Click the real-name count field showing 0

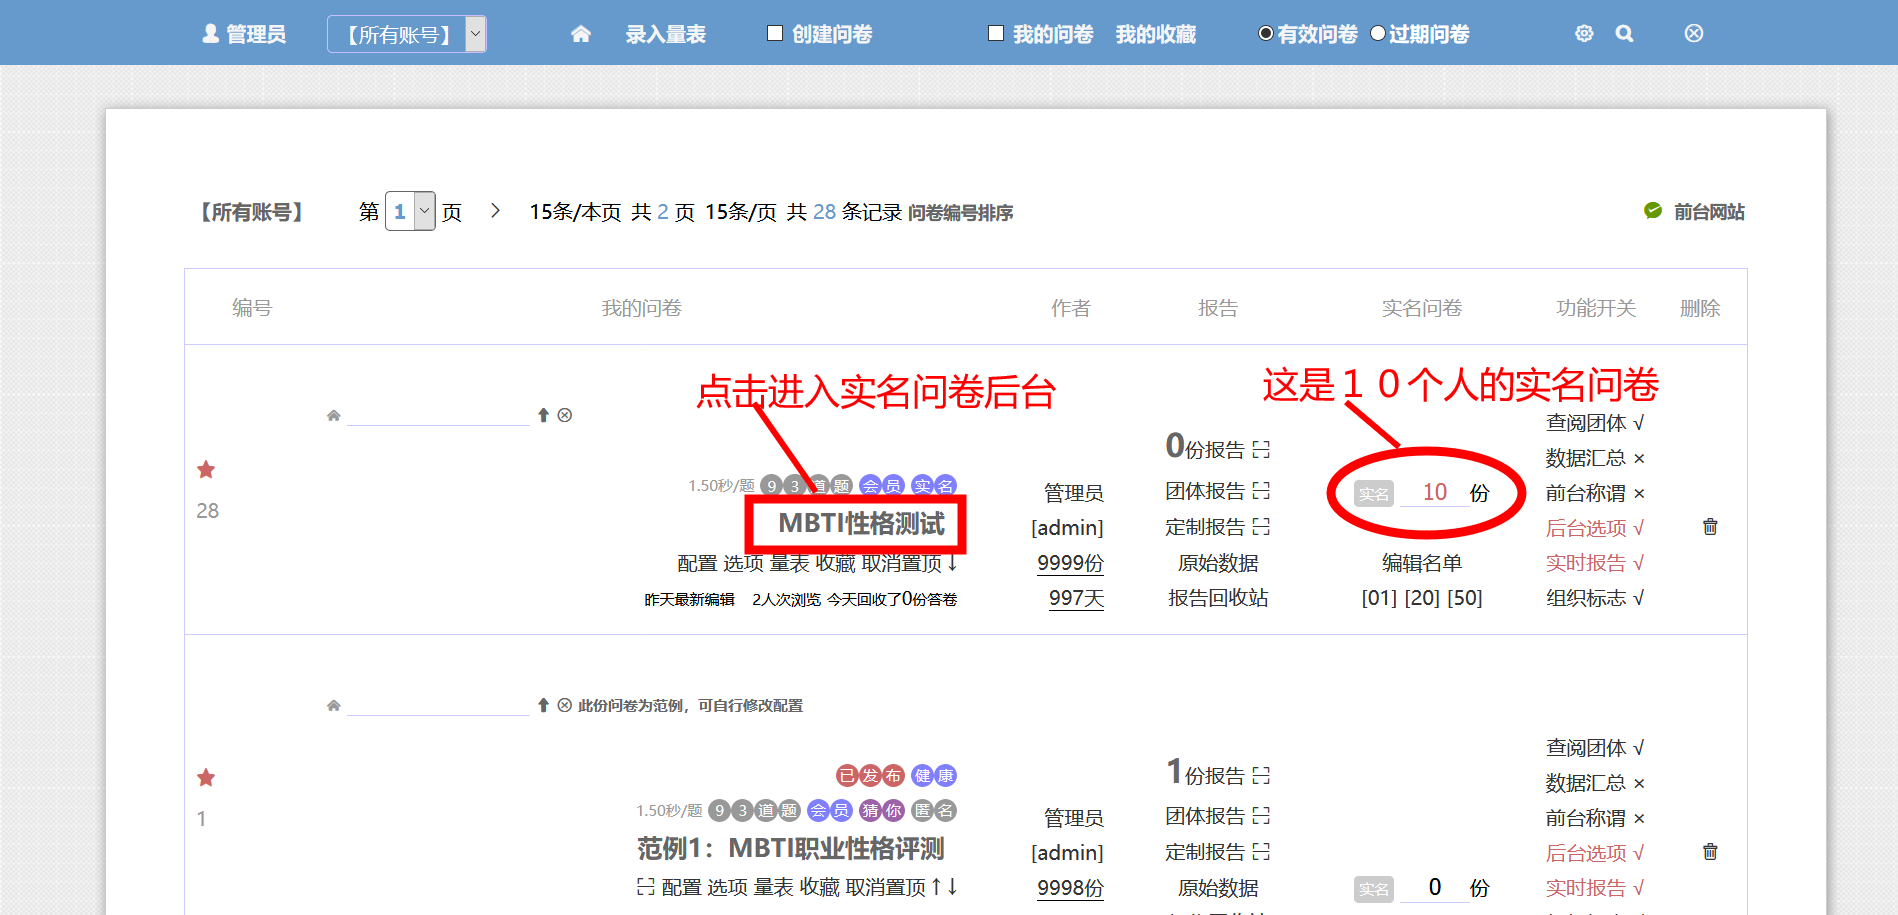point(1435,887)
